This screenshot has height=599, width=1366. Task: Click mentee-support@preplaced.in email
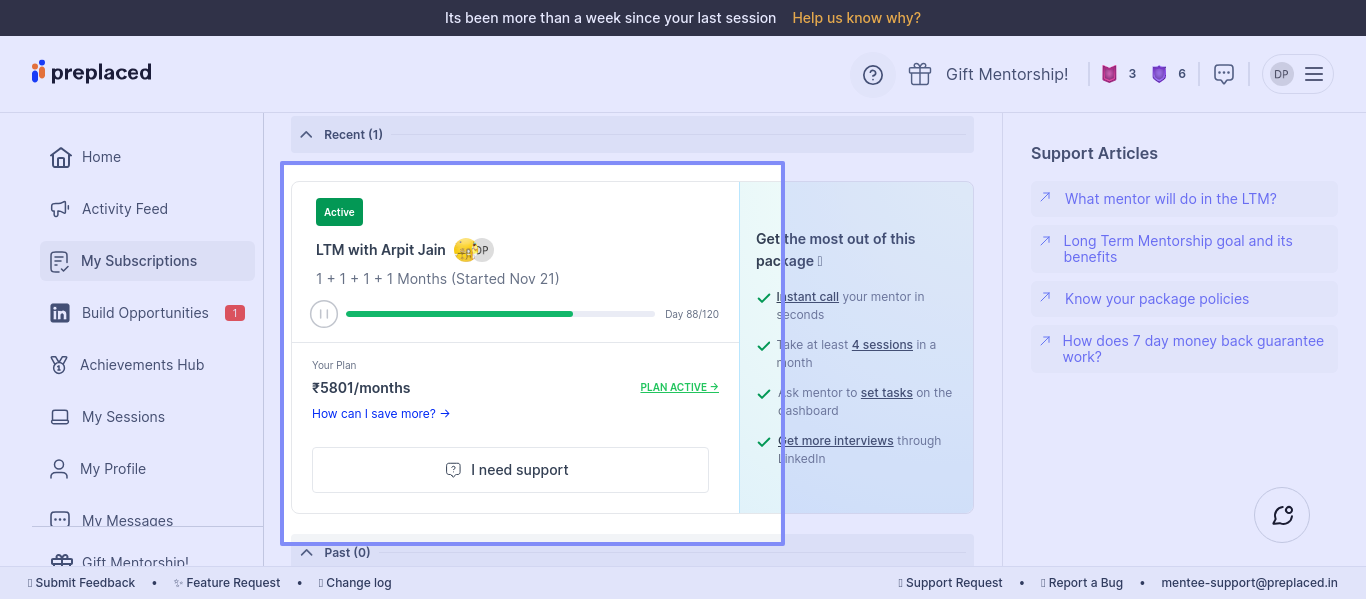tap(1249, 583)
